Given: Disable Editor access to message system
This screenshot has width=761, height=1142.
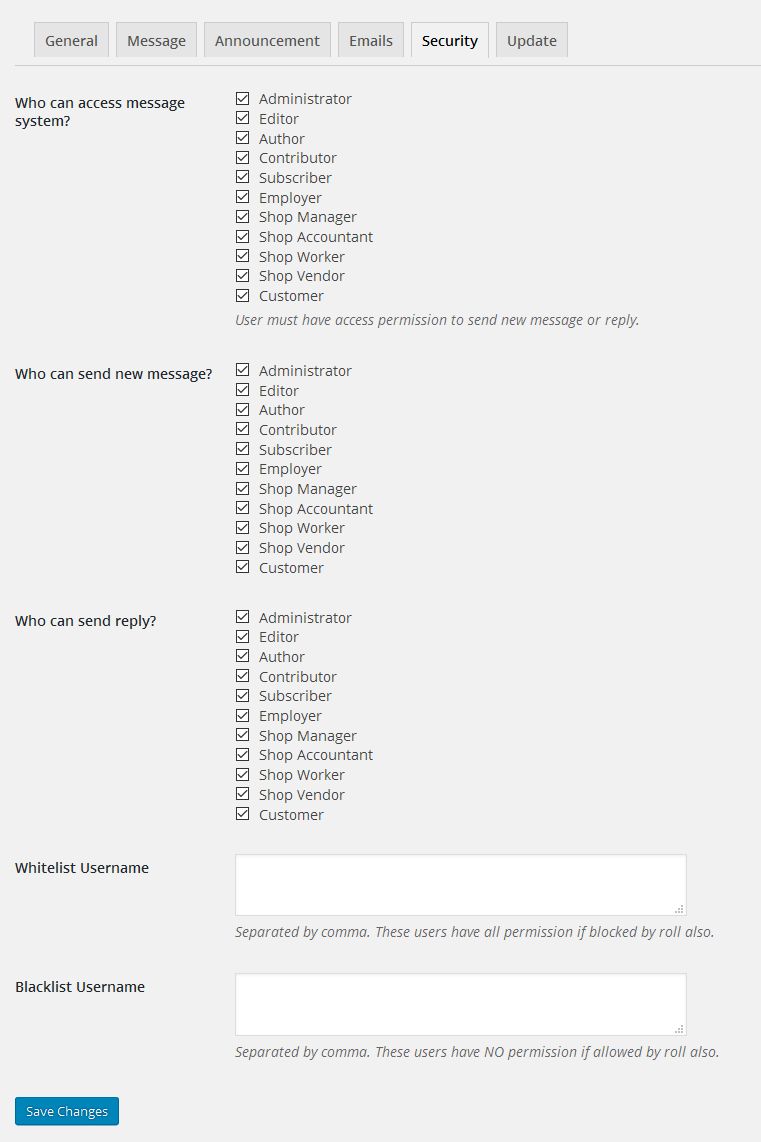Looking at the screenshot, I should pyautogui.click(x=242, y=118).
